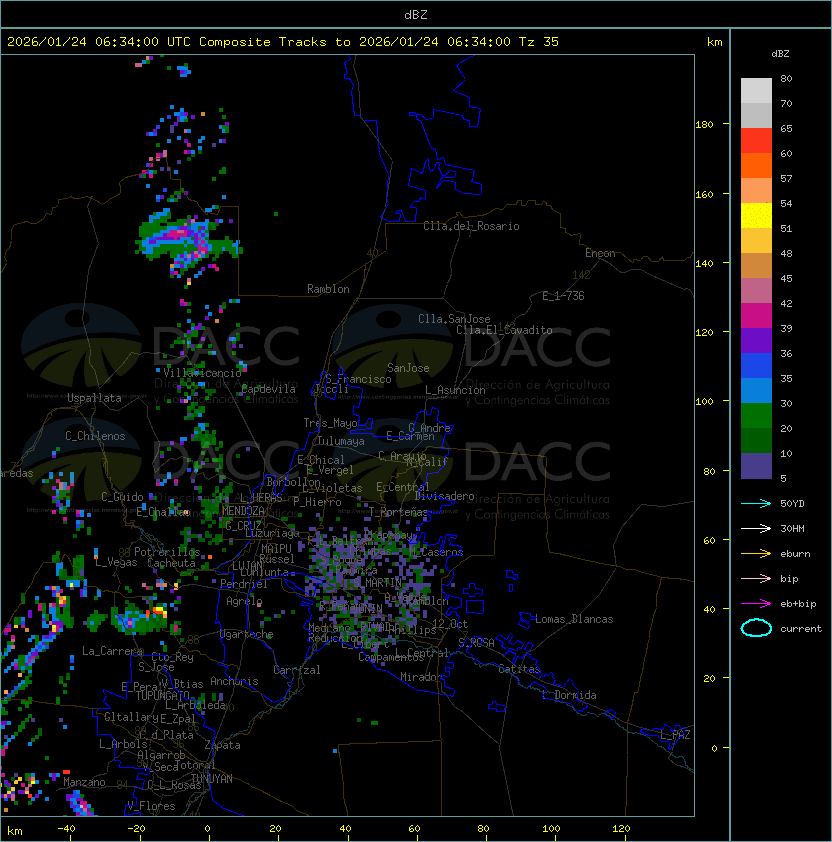Click the La_Carrera label
The height and width of the screenshot is (842, 832).
click(x=113, y=651)
